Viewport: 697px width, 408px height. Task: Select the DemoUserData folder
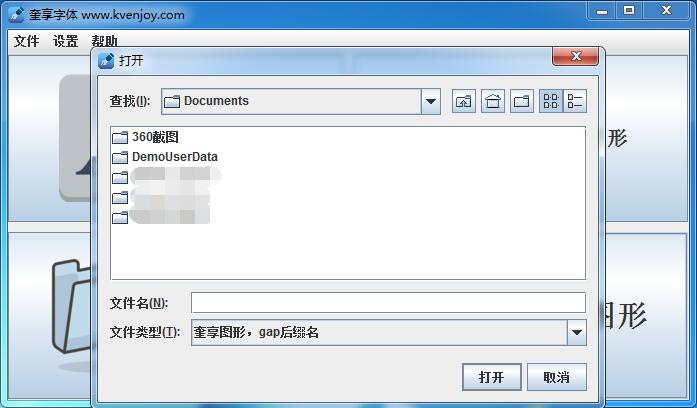[165, 157]
